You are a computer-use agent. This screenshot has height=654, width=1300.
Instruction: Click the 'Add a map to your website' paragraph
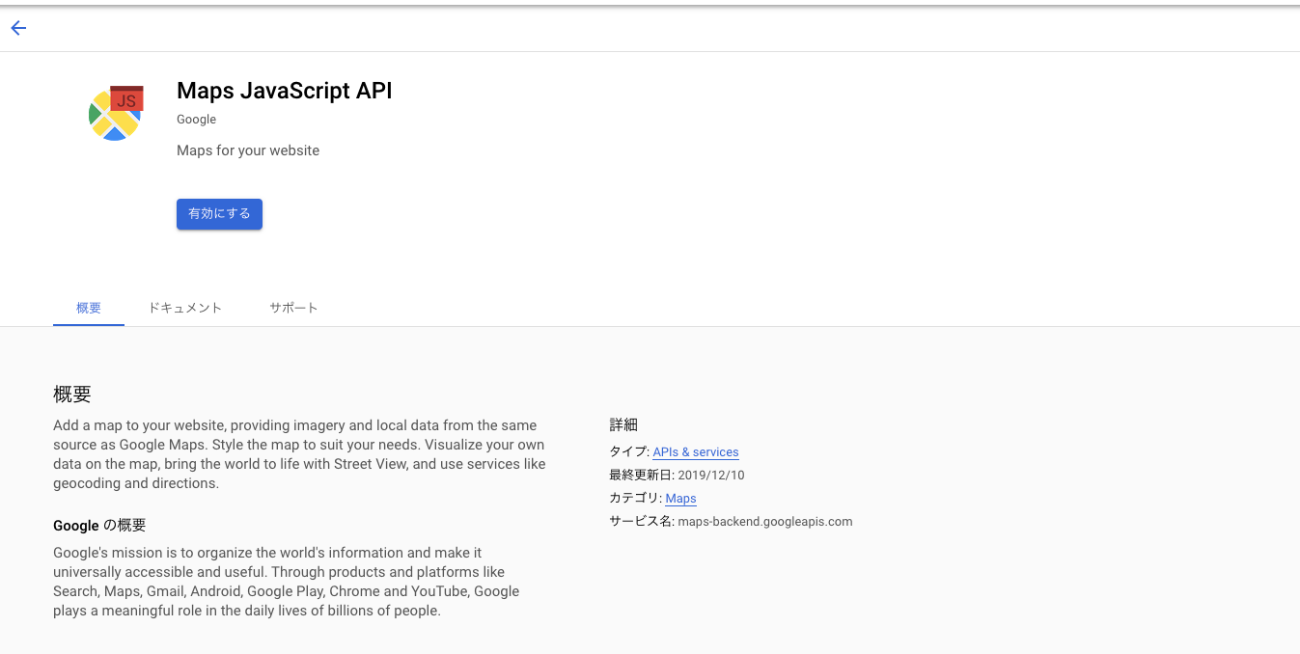click(x=300, y=454)
